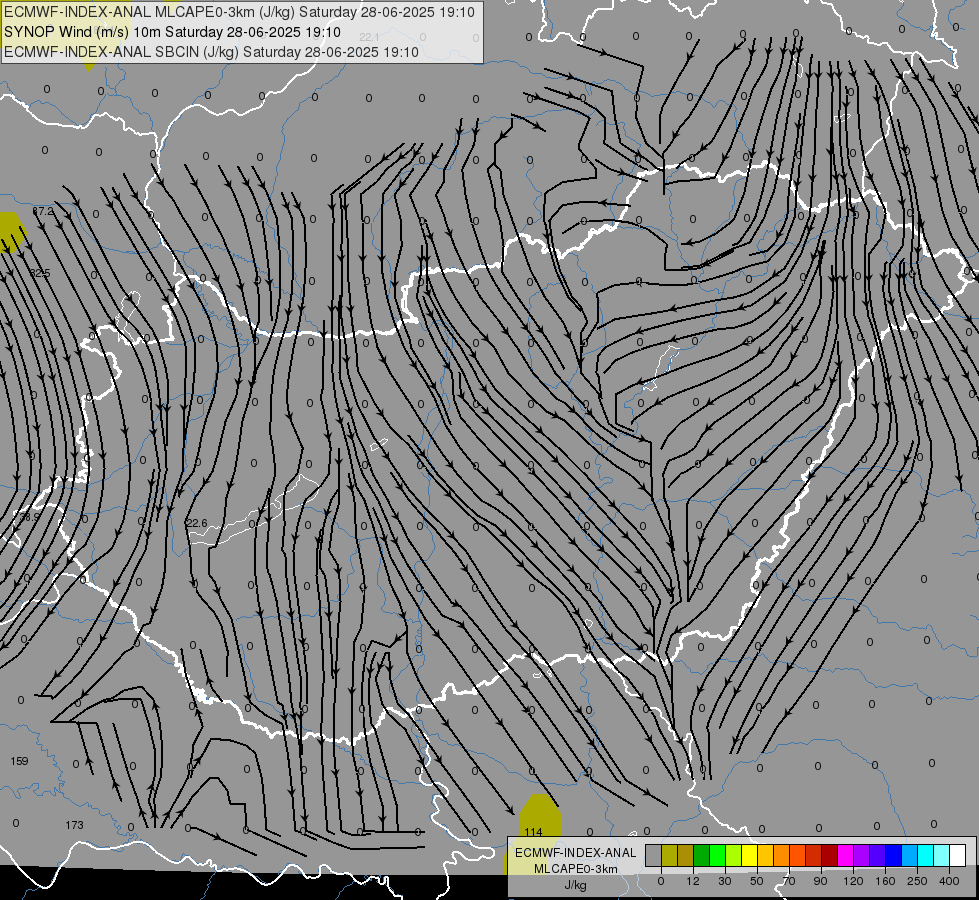Click the 159 value on the map

tap(19, 761)
